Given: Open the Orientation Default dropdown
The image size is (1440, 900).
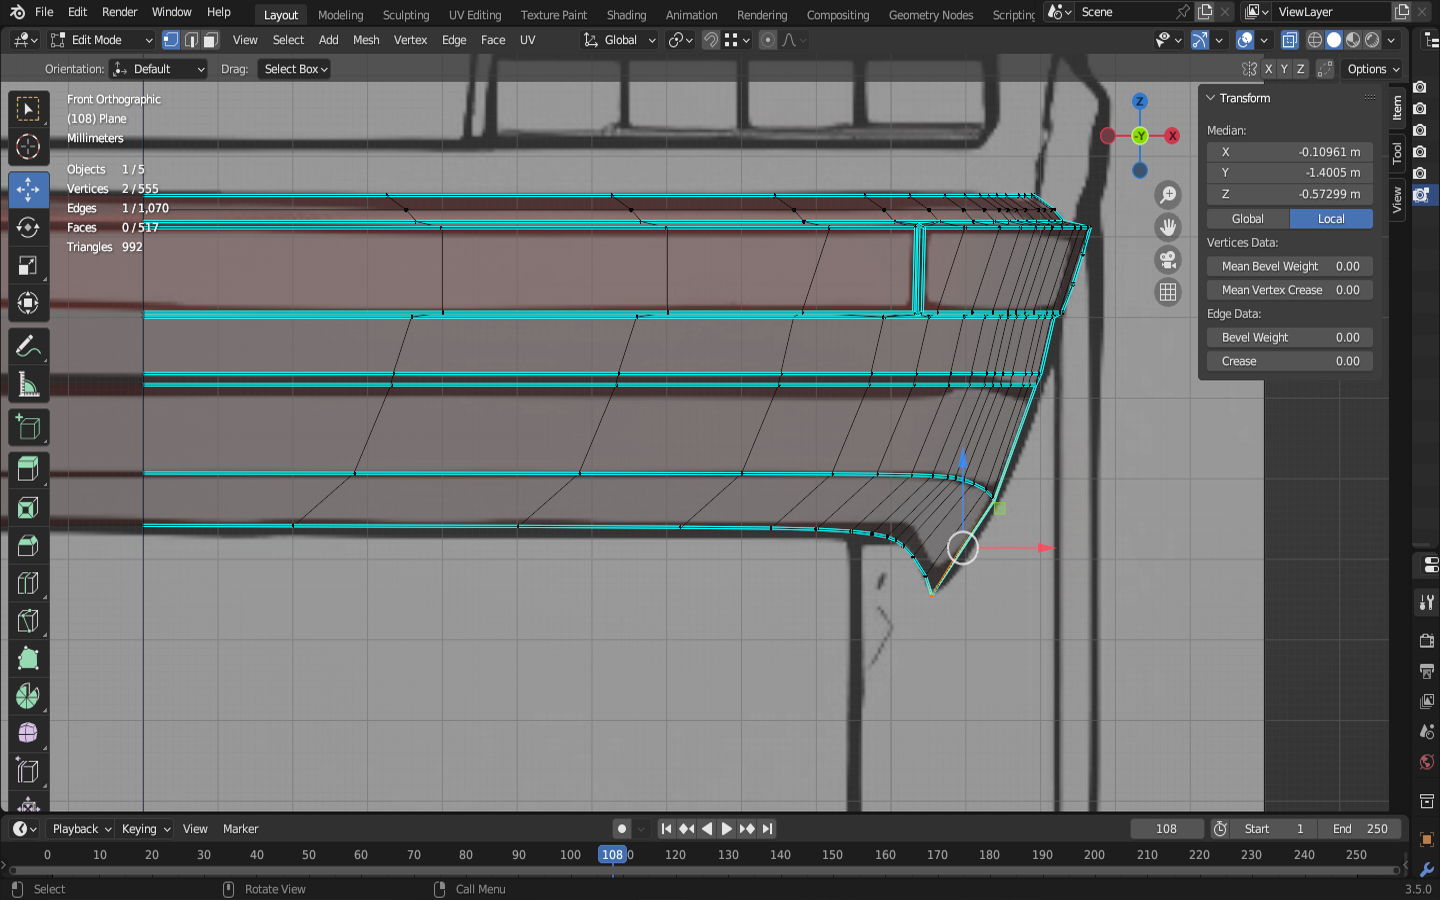Looking at the screenshot, I should pos(159,69).
